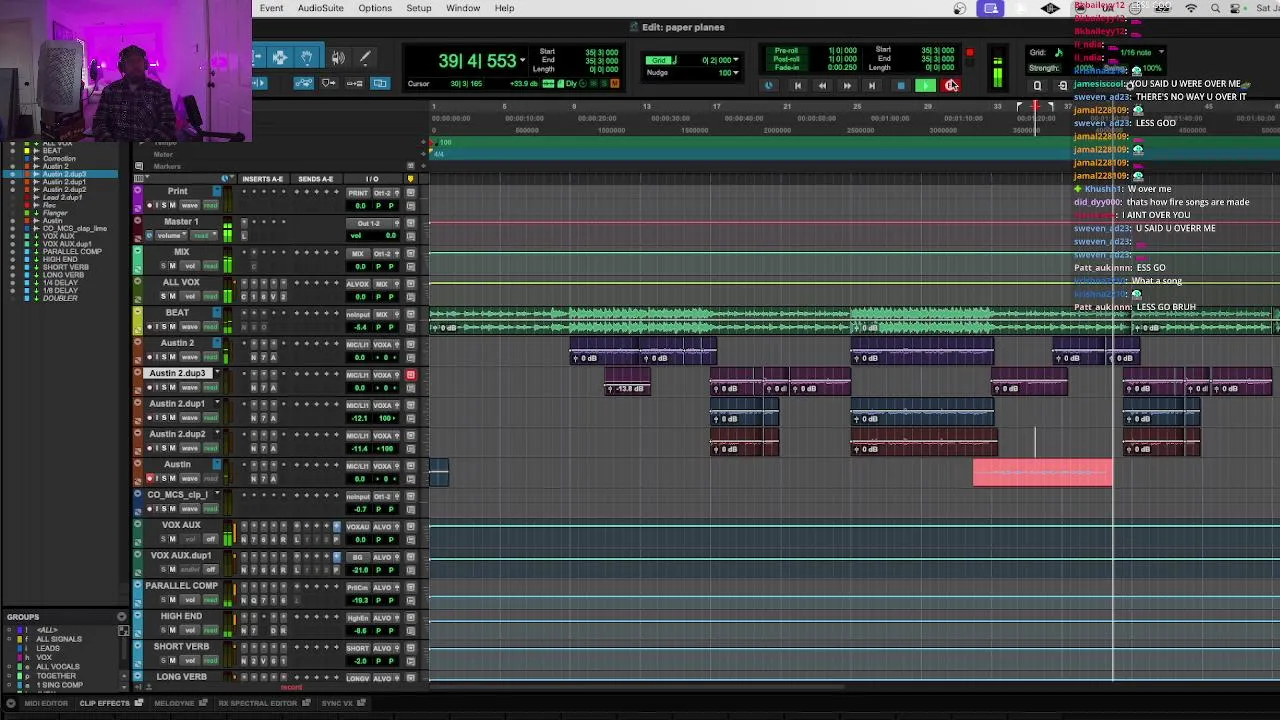Open the Setup menu

419,8
